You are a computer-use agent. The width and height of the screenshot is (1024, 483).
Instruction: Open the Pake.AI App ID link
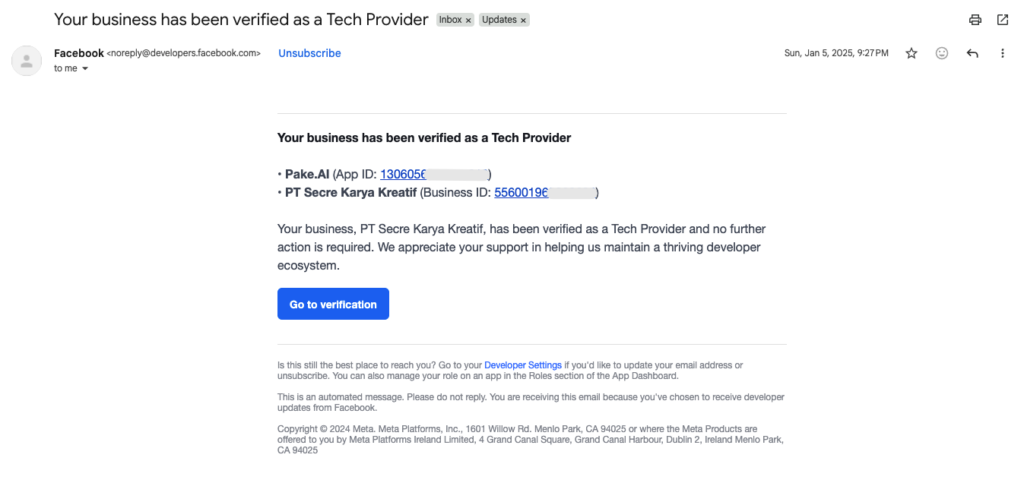tap(434, 174)
